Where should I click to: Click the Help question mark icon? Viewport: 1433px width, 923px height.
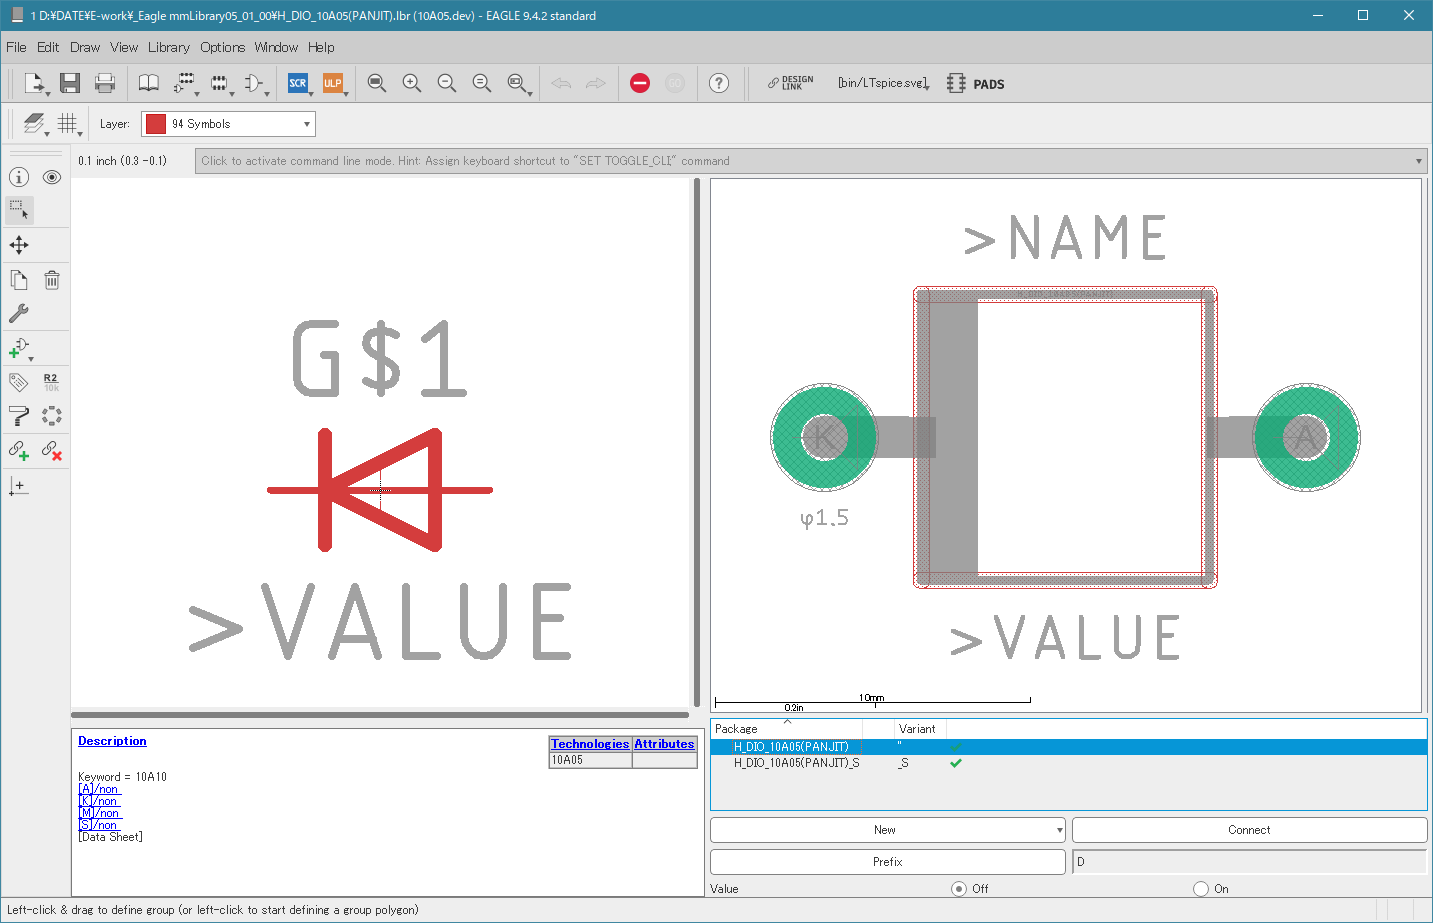click(x=719, y=83)
